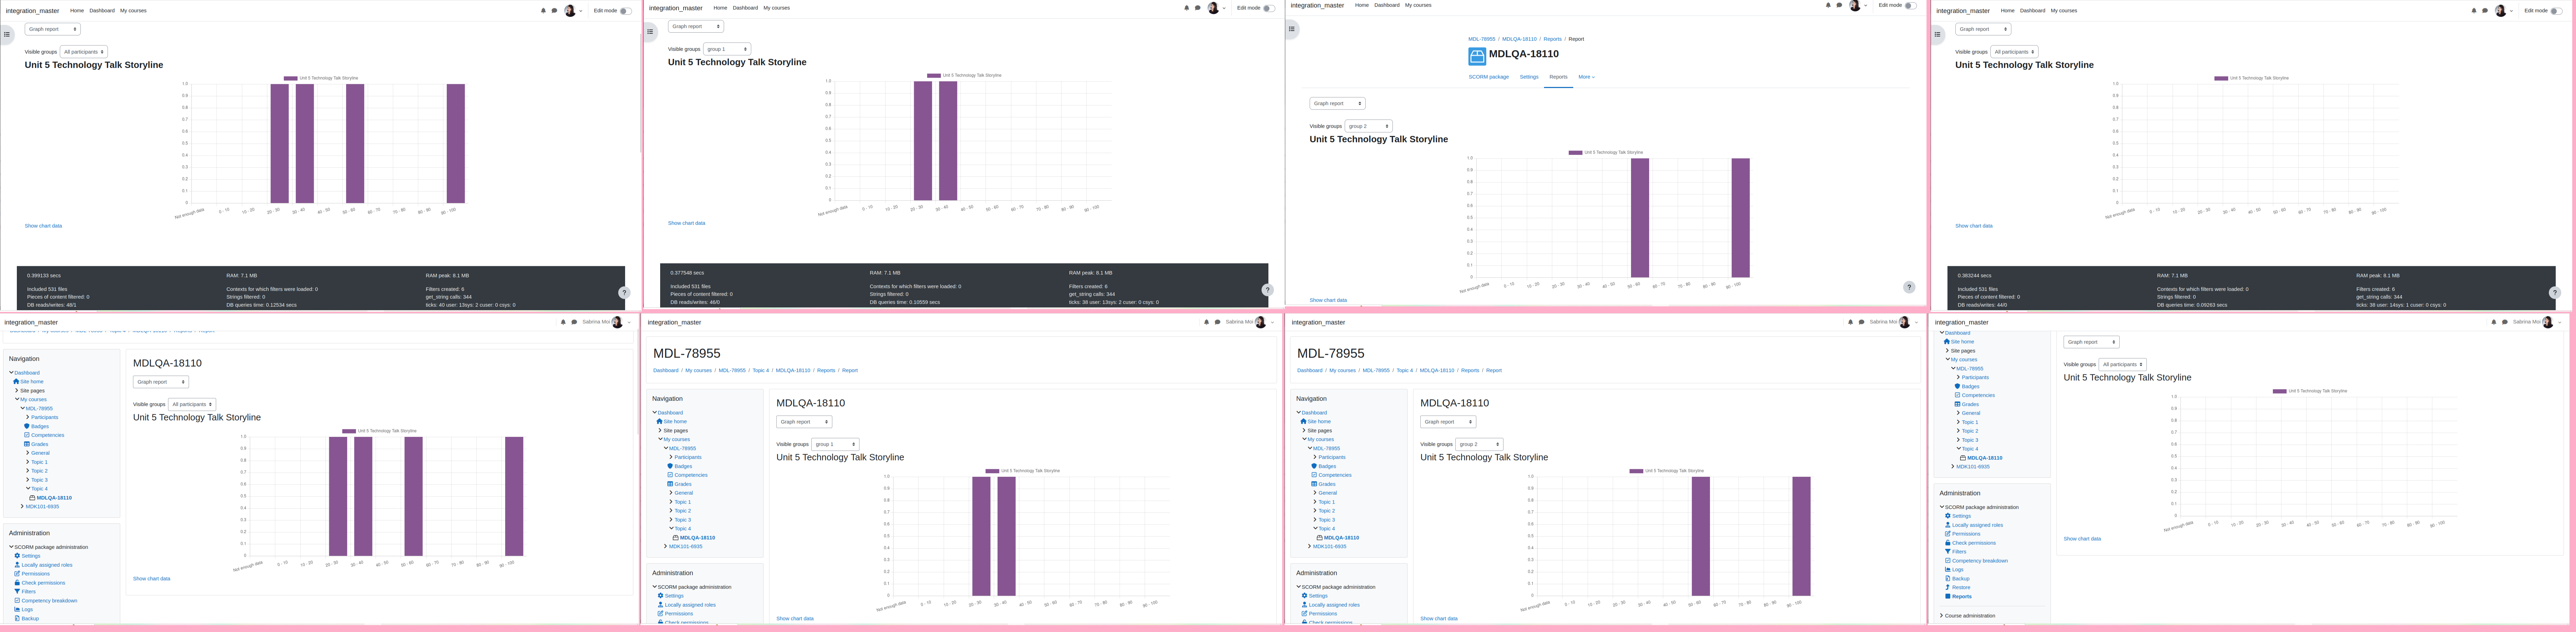Open messaging bubble icon on the SCORM package tabs page
The height and width of the screenshot is (632, 2576).
pos(1839,5)
